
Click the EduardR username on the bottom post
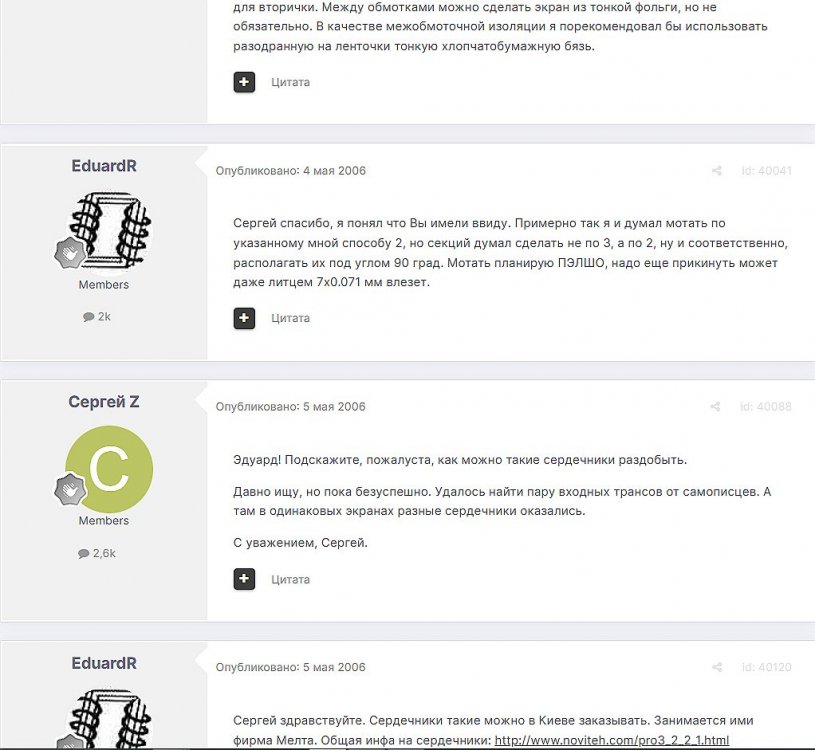[x=104, y=663]
